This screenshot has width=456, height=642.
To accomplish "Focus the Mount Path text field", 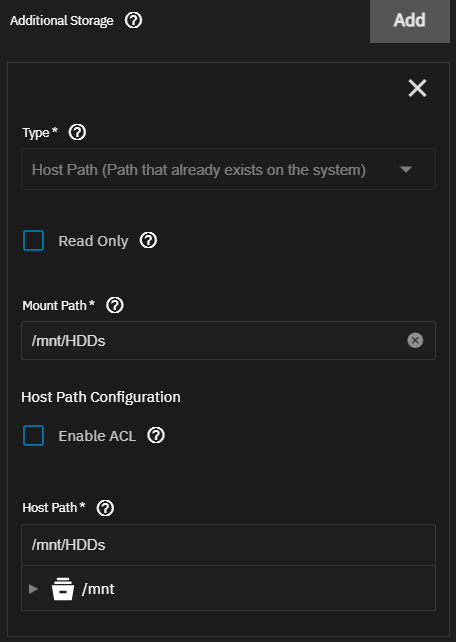I will point(213,341).
